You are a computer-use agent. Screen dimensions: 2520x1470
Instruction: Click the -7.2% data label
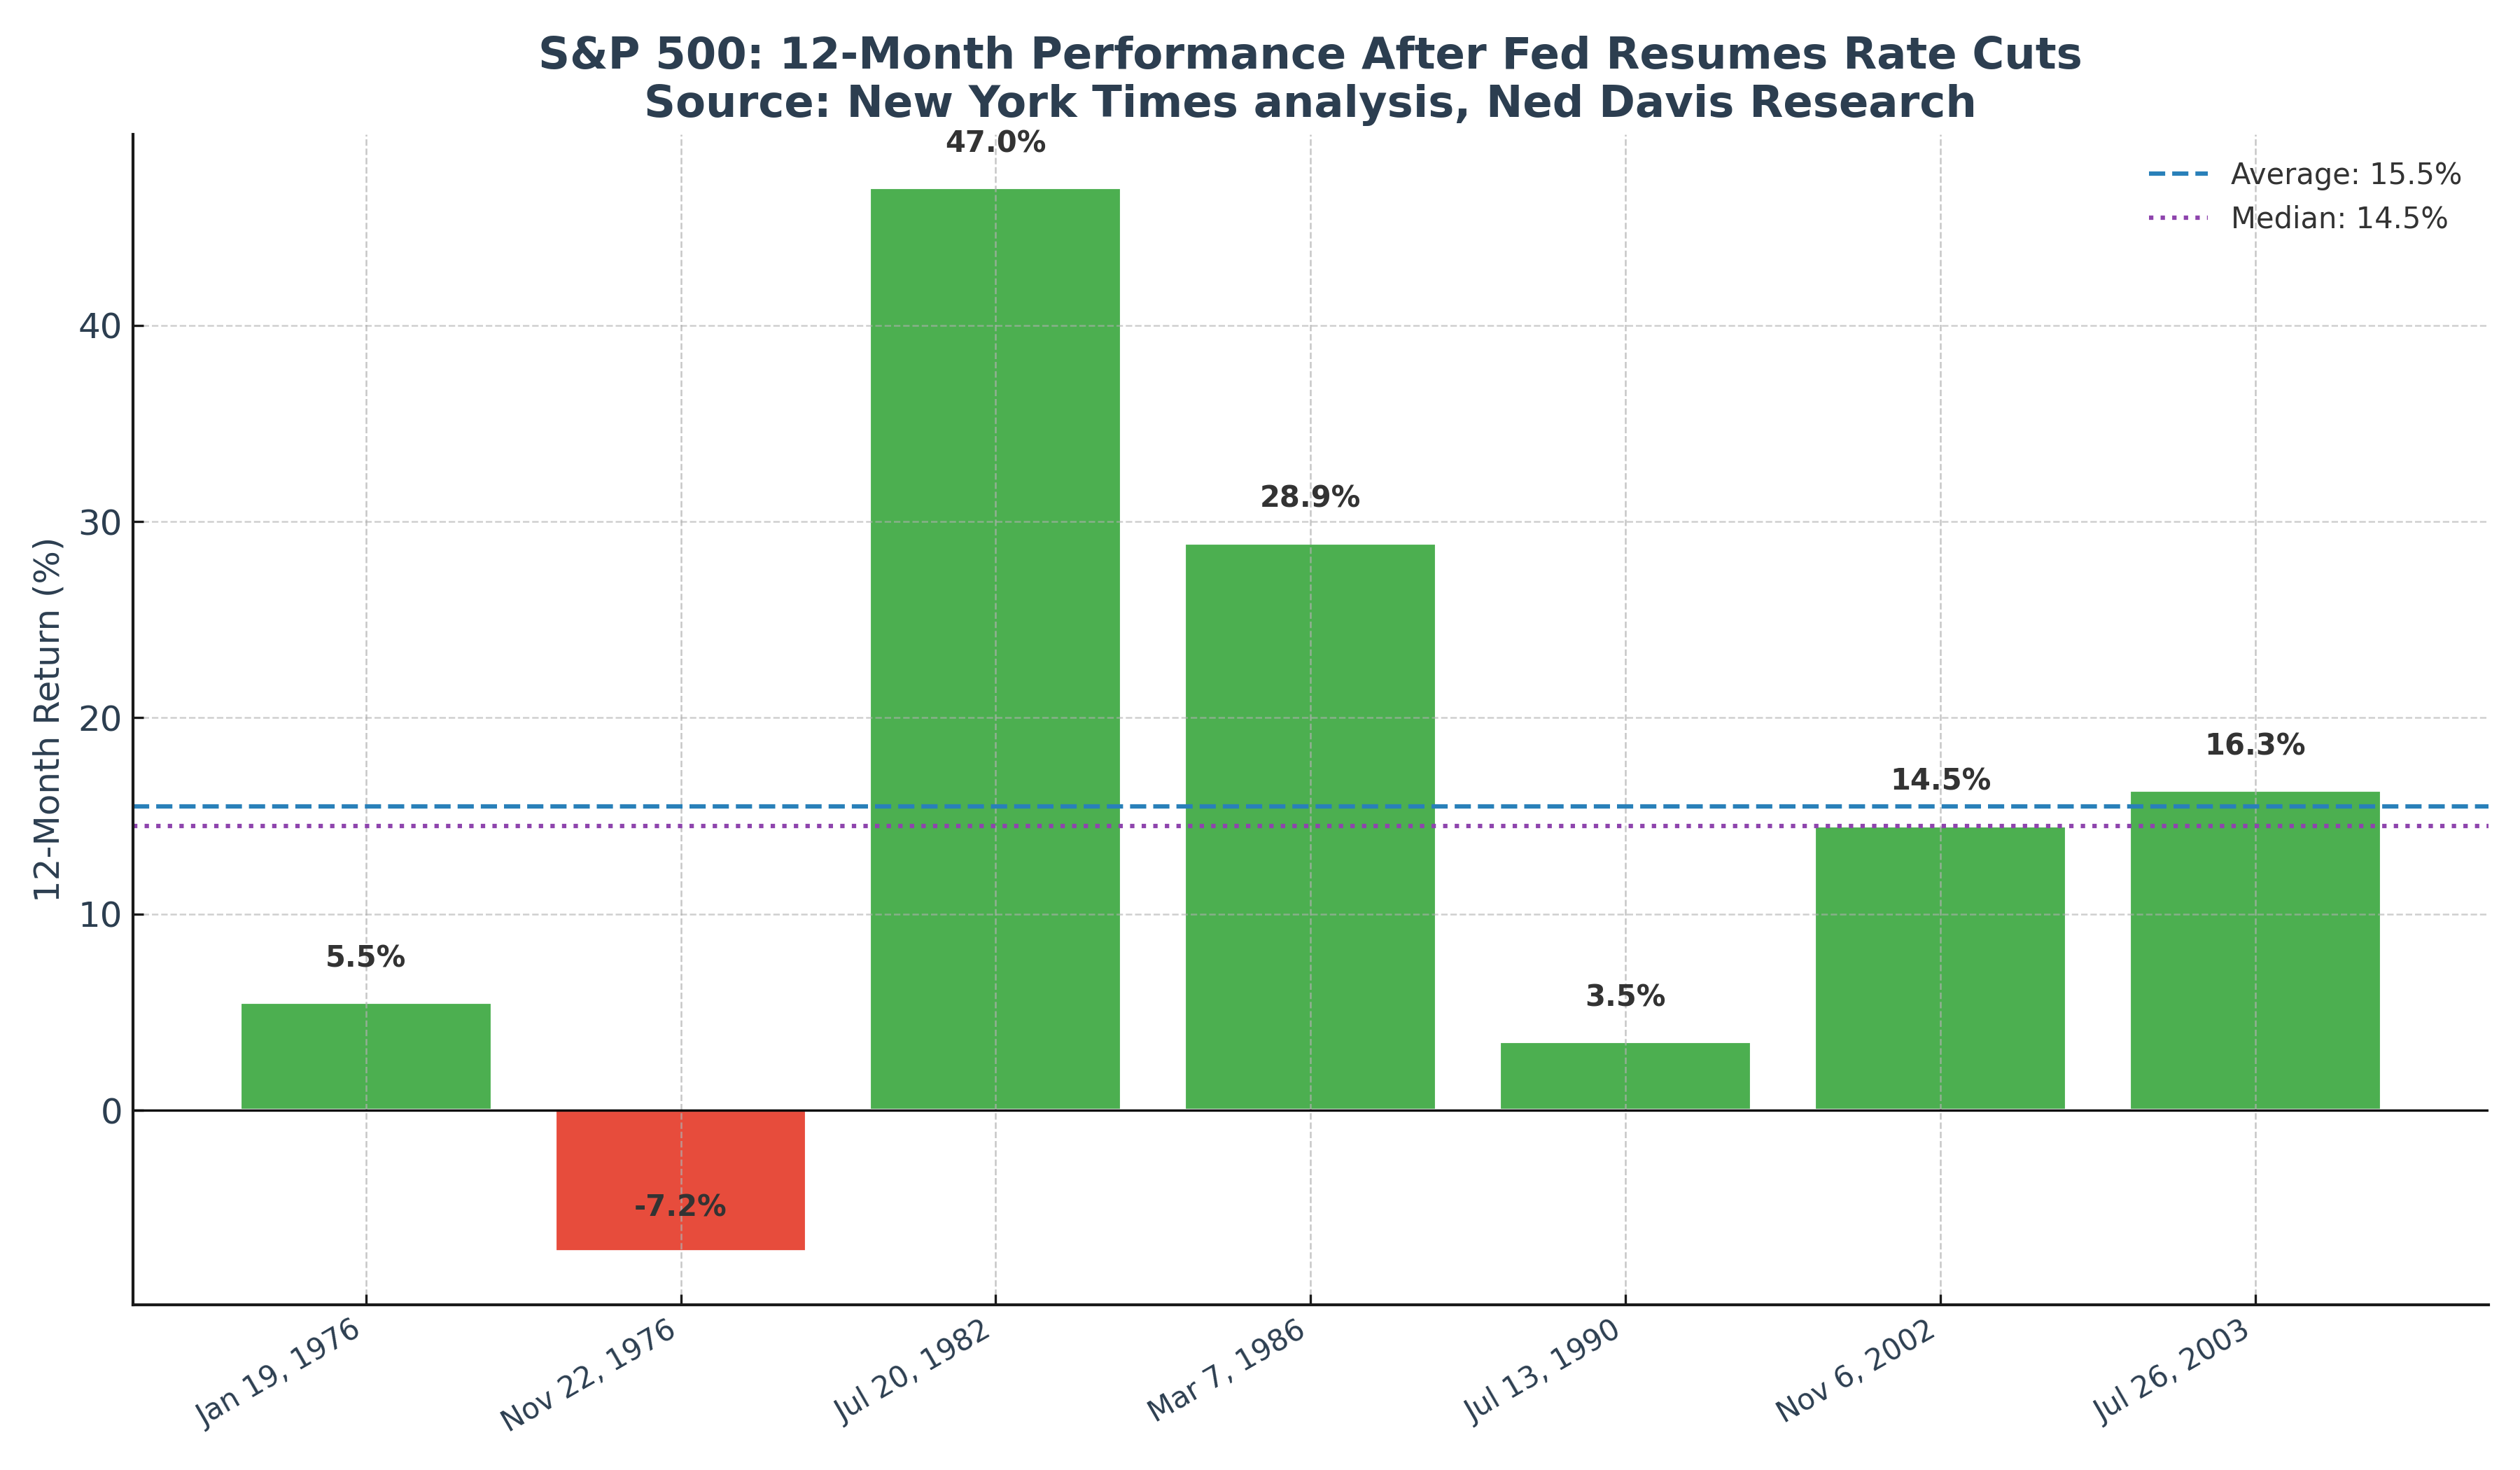[x=680, y=1207]
